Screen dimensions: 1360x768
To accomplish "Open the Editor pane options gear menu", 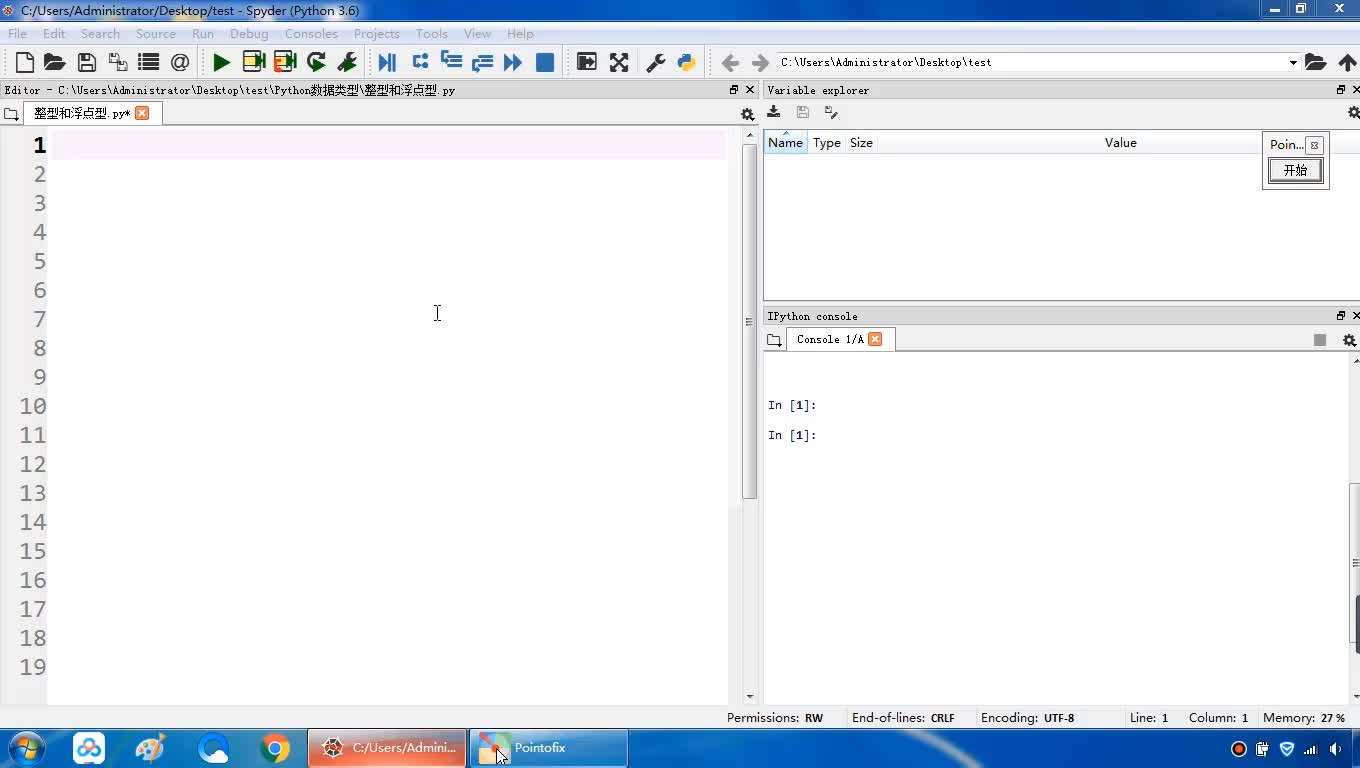I will click(x=747, y=114).
